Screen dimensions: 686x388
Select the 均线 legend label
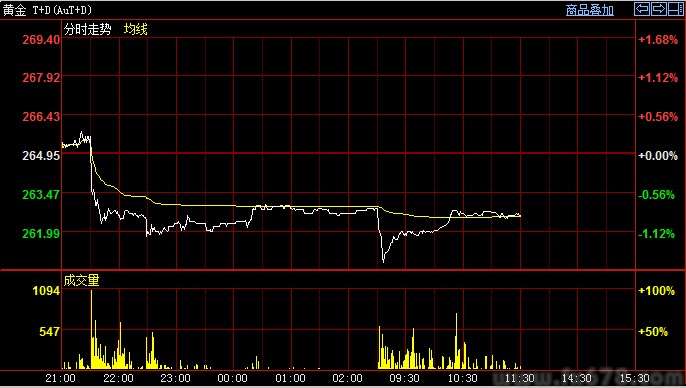136,29
